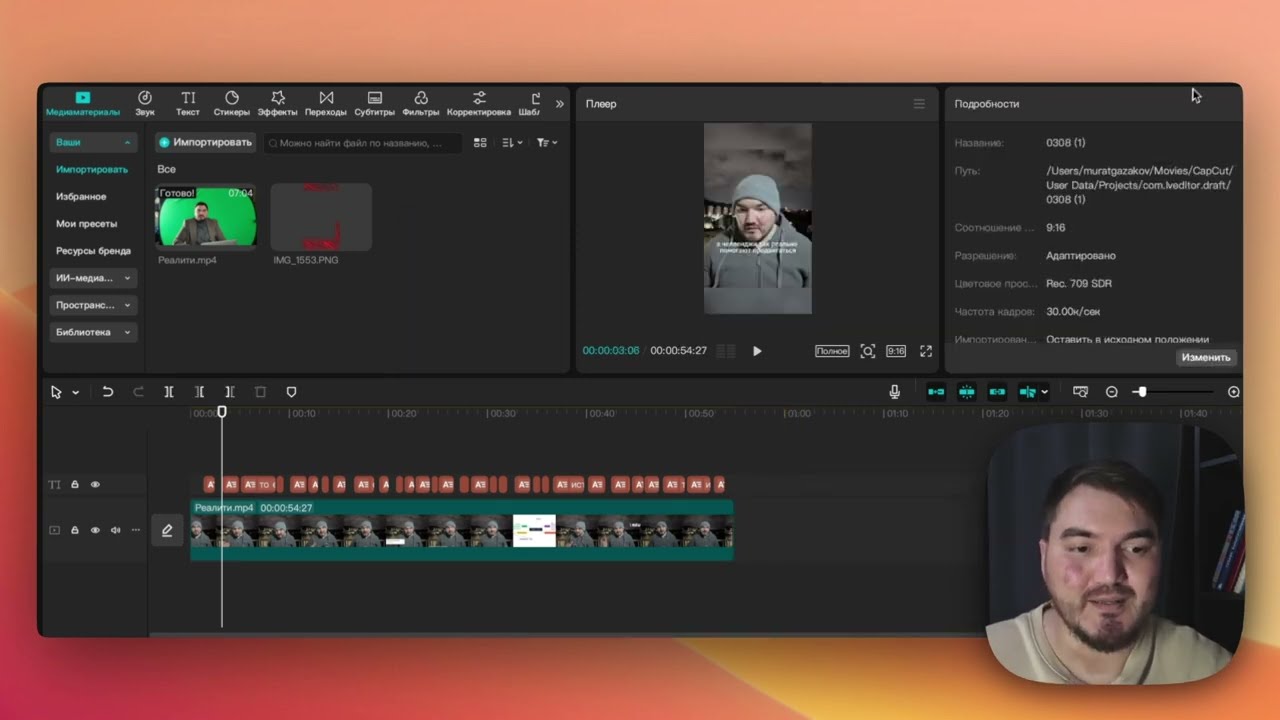This screenshot has height=720, width=1280.
Task: Click the preview zoom-to-fit icon
Action: click(868, 351)
